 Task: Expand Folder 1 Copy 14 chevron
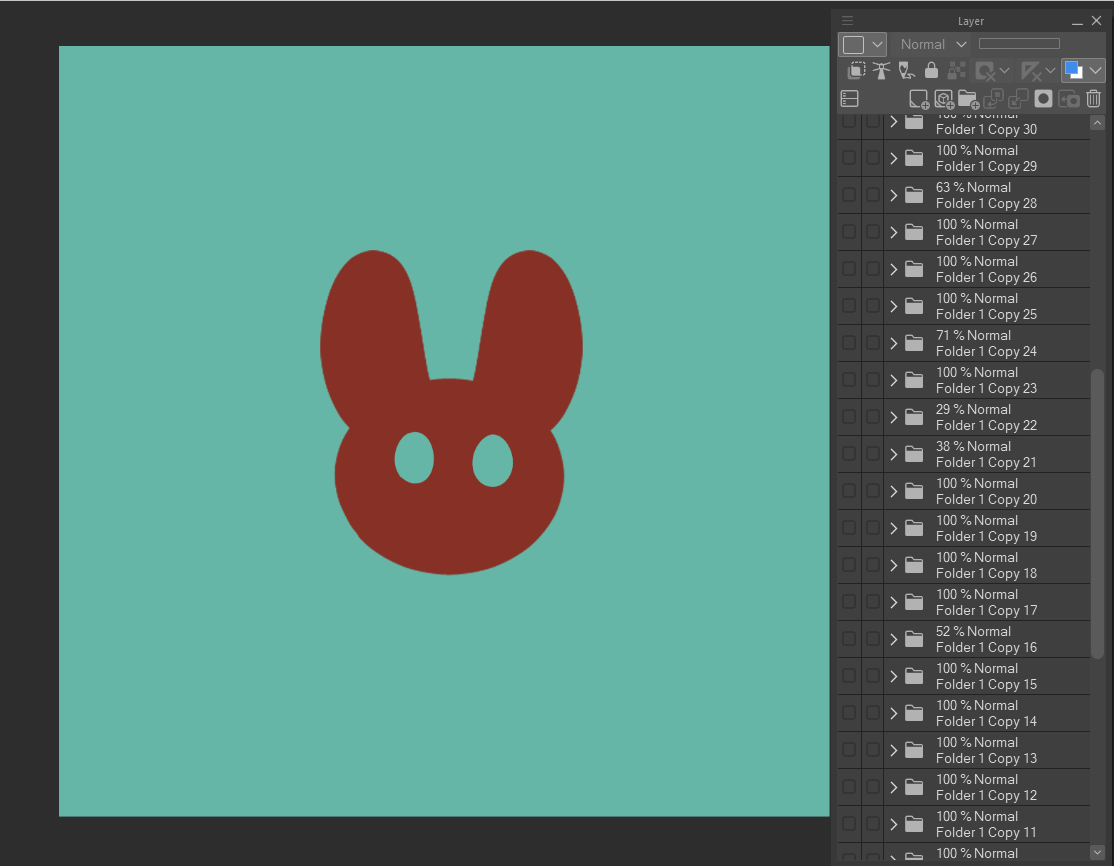(x=894, y=713)
